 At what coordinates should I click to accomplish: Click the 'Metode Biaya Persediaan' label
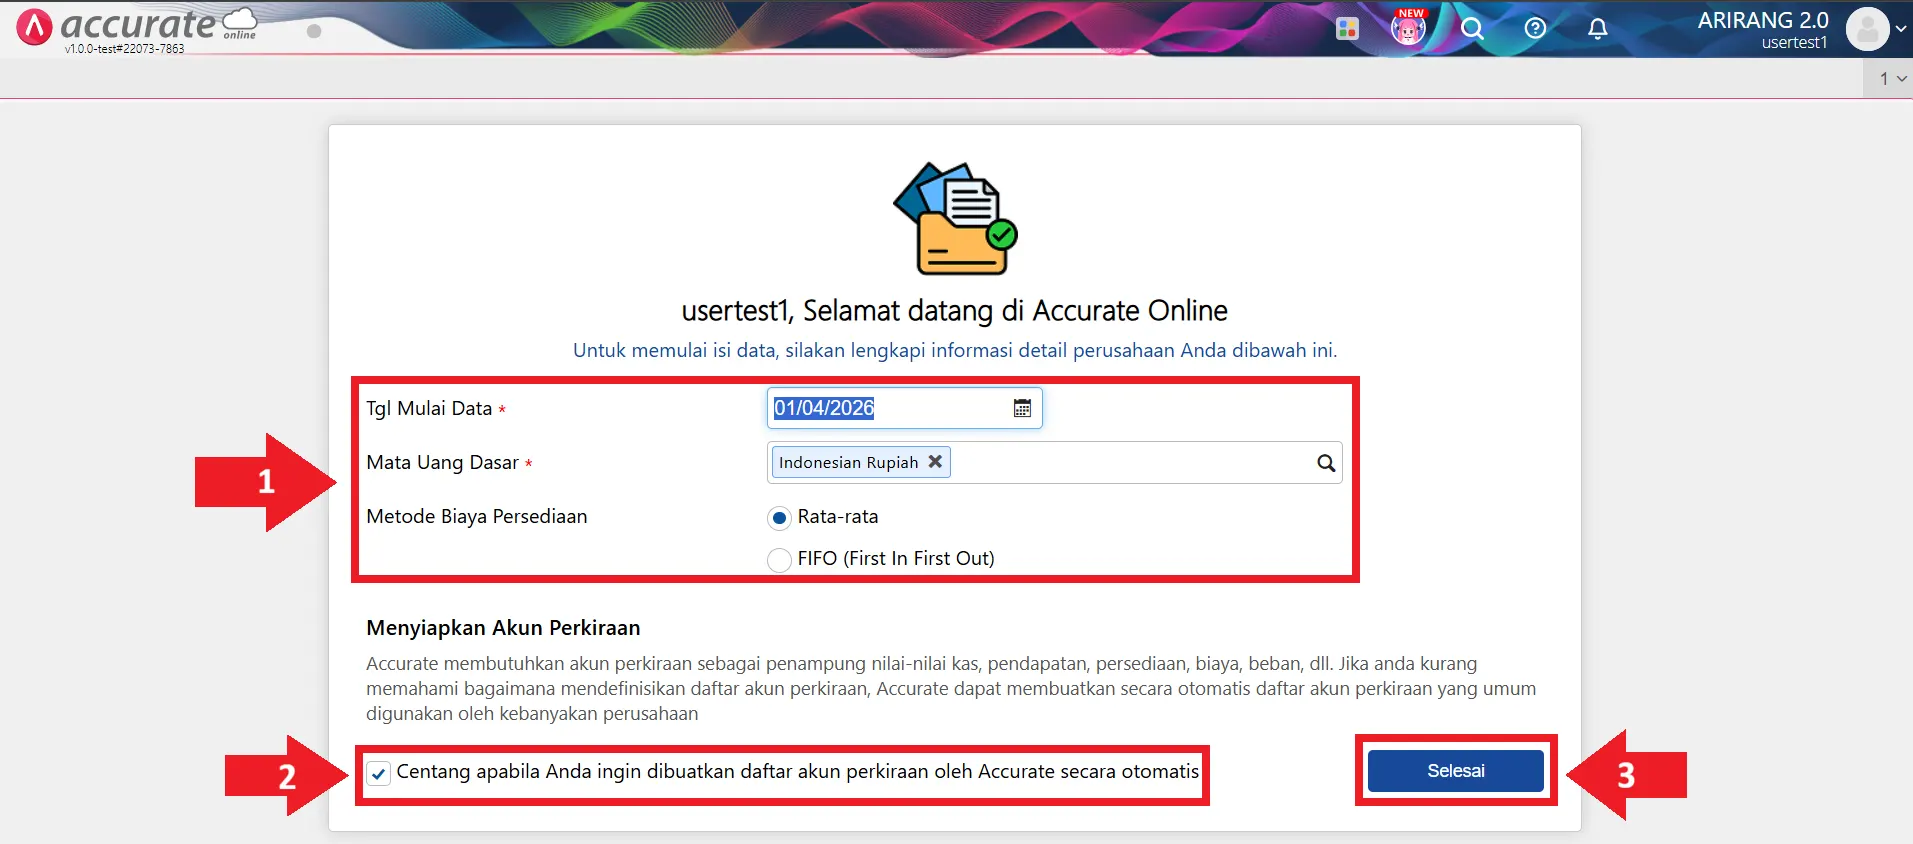[477, 517]
